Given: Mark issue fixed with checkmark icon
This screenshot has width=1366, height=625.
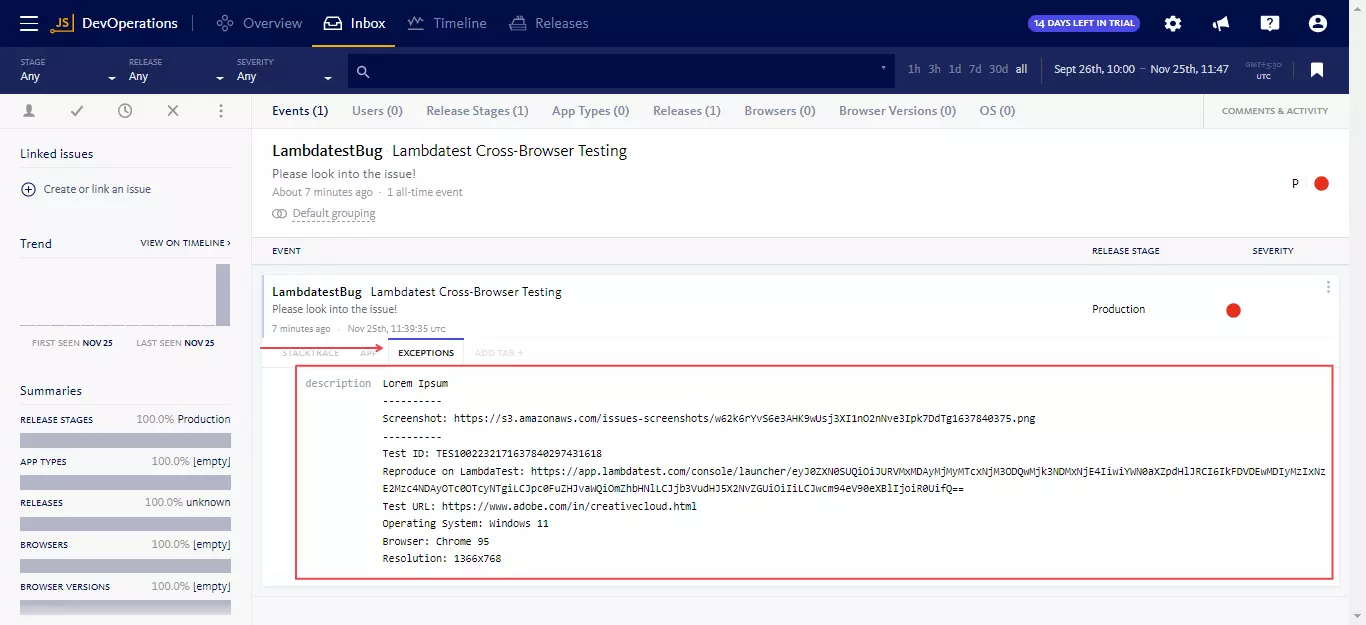Looking at the screenshot, I should [77, 111].
